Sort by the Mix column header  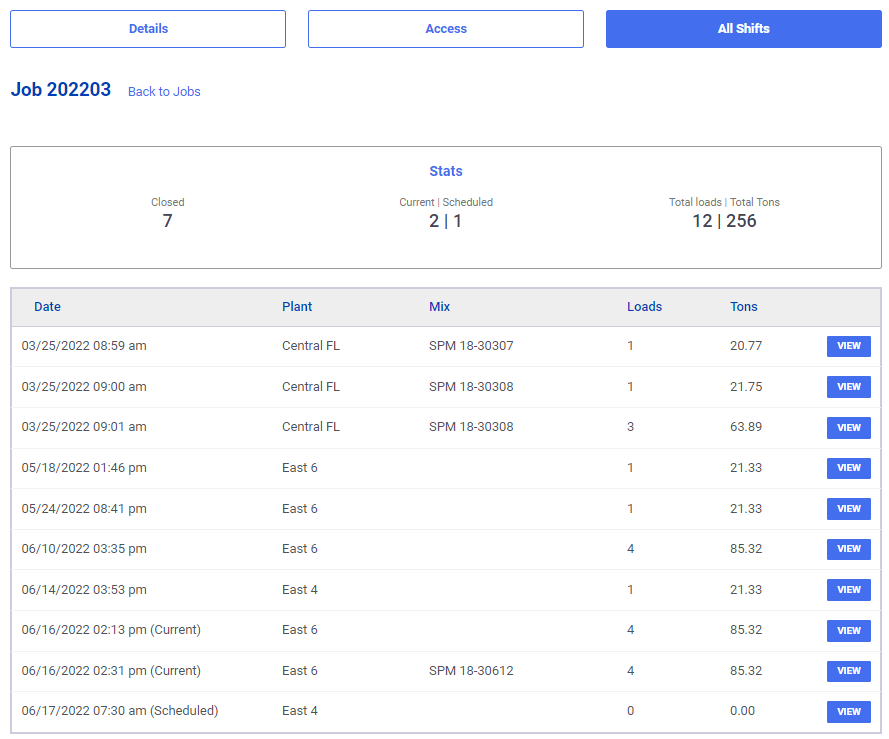point(439,307)
